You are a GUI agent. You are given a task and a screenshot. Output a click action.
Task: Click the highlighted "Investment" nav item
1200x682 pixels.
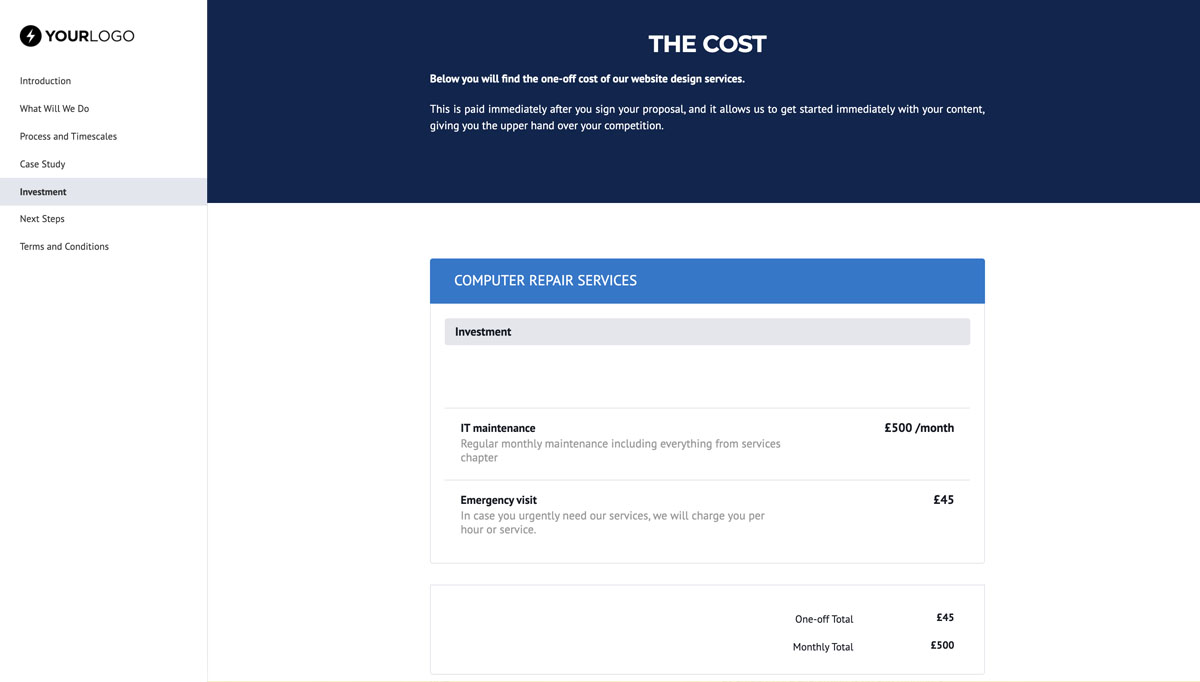click(x=42, y=191)
